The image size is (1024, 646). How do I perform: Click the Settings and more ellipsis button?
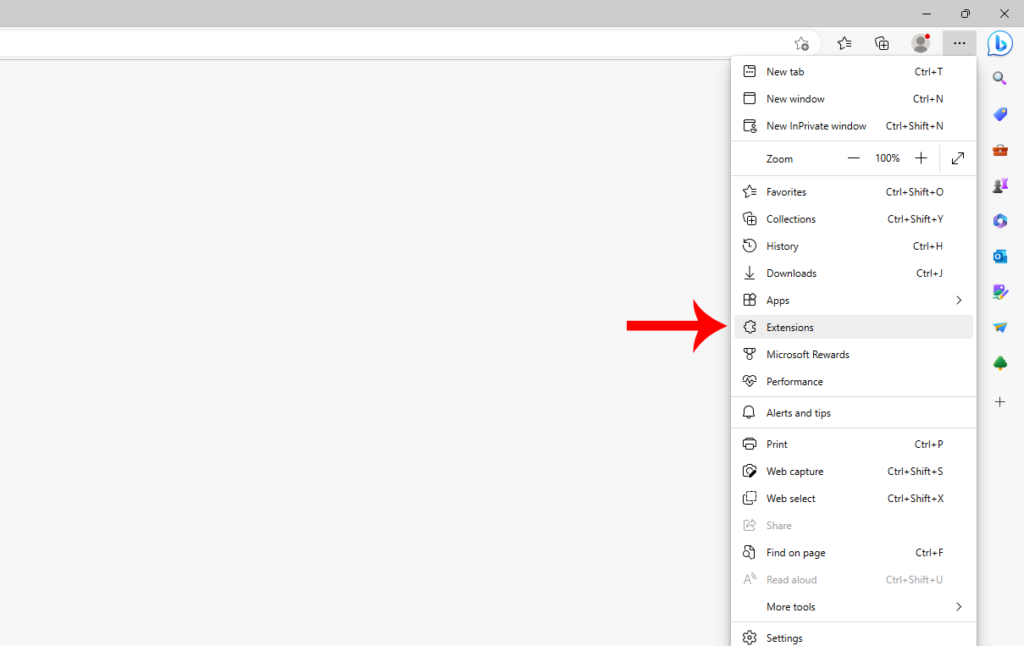point(959,43)
